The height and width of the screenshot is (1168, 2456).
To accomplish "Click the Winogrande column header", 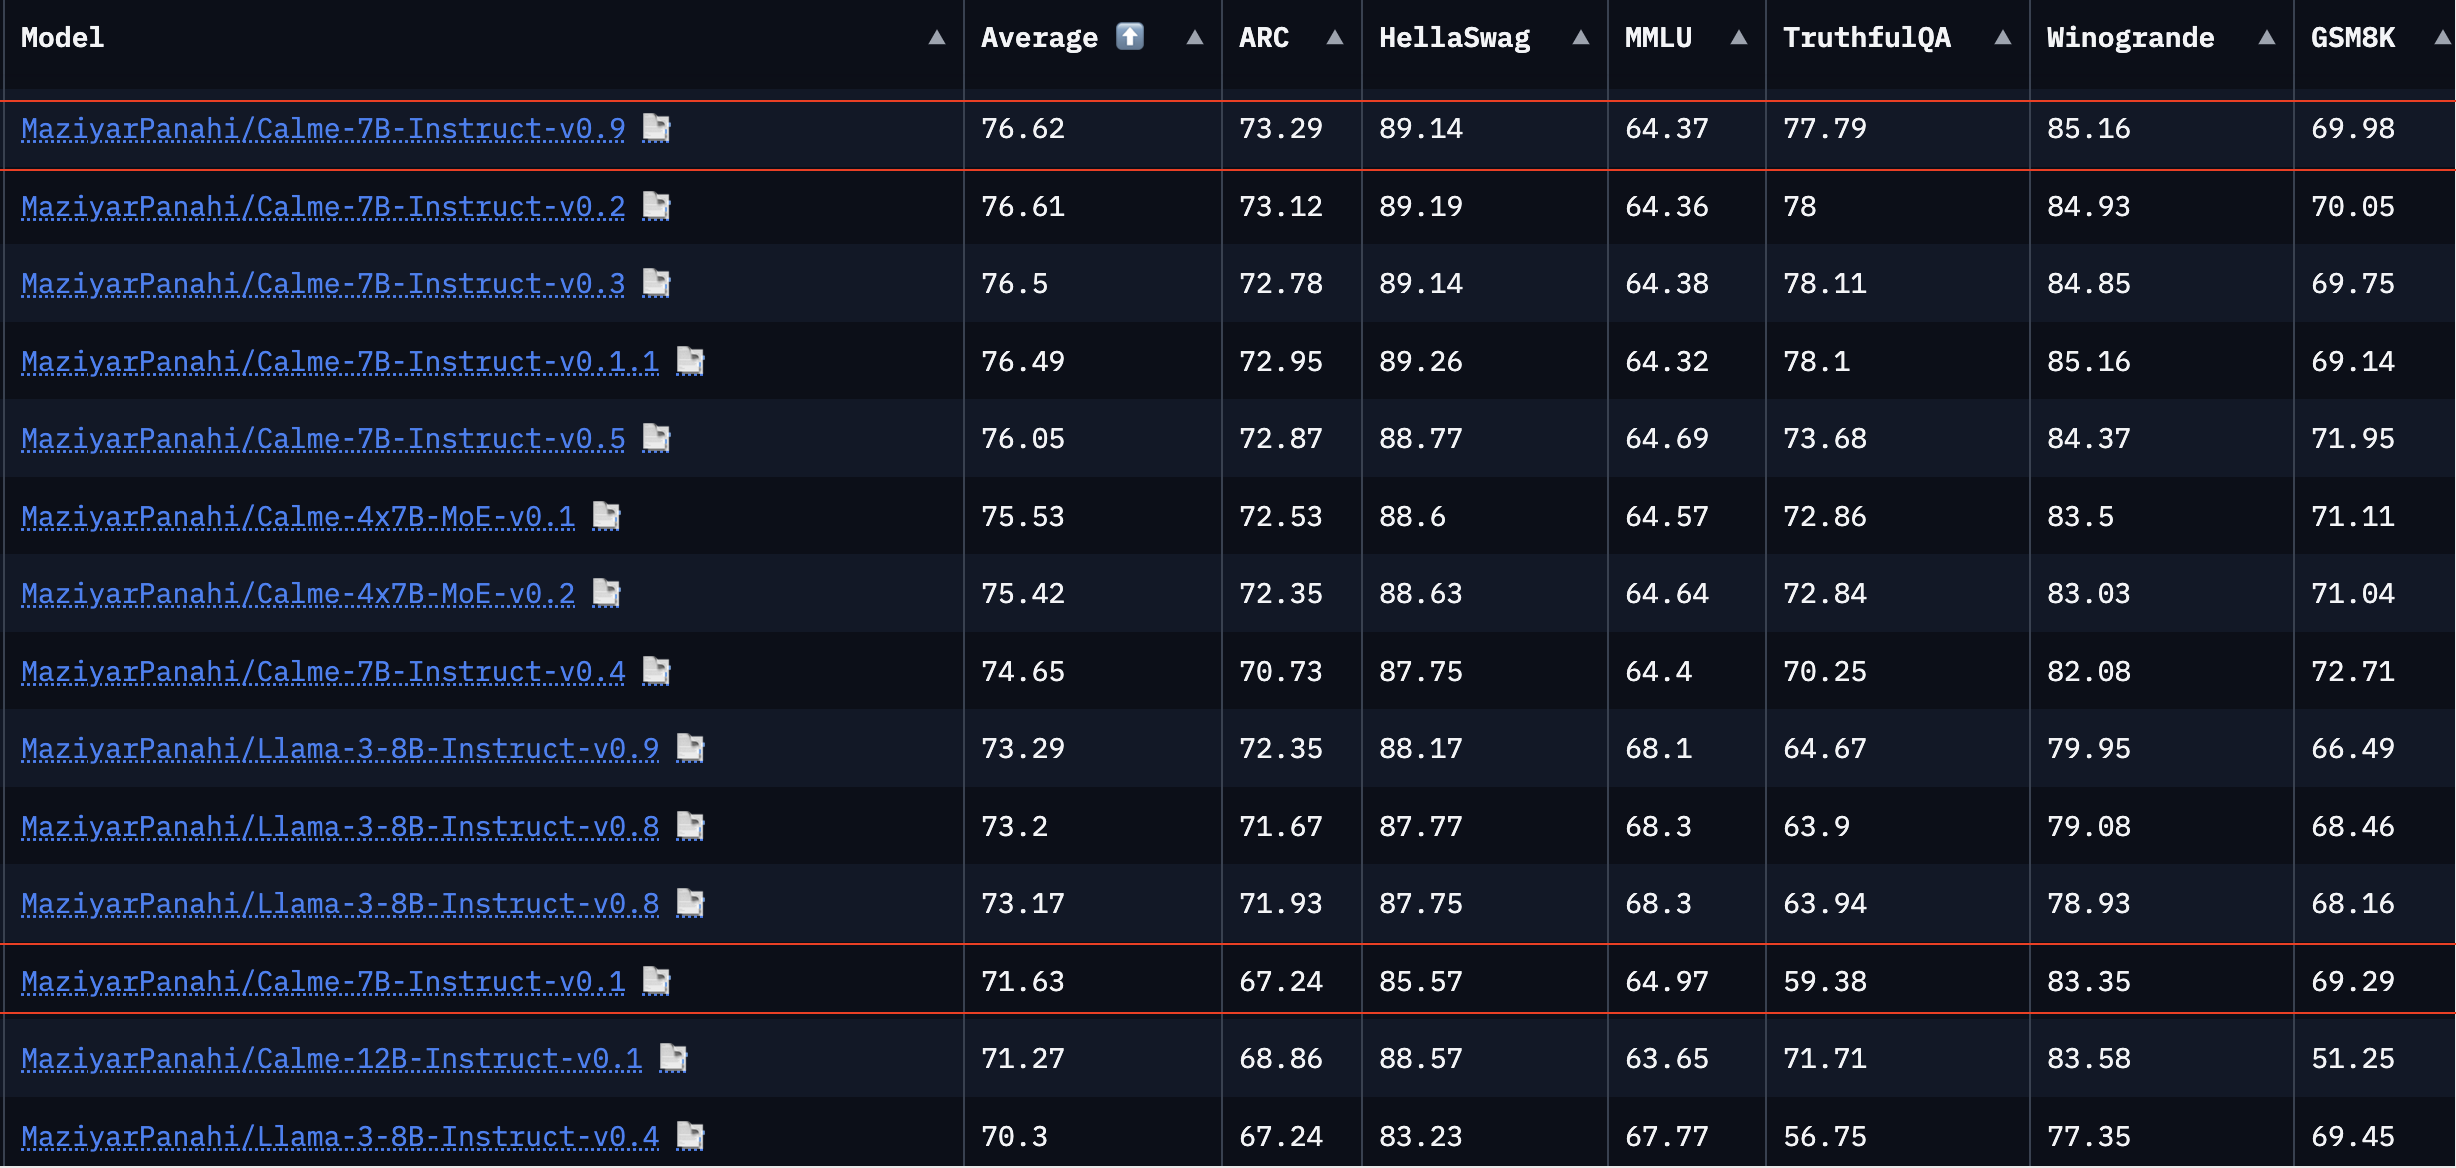I will 2130,38.
